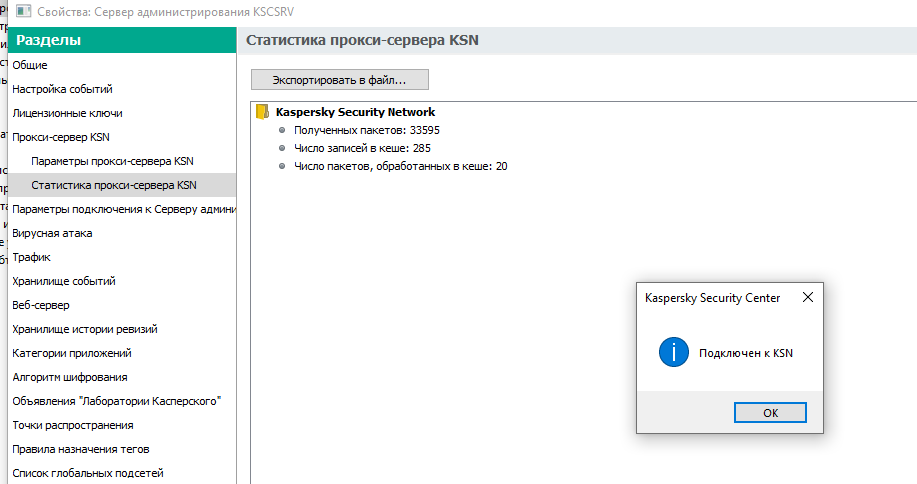Click the Kaspersky Security Center dialog title
Viewport: 917px width, 484px height.
tap(712, 298)
